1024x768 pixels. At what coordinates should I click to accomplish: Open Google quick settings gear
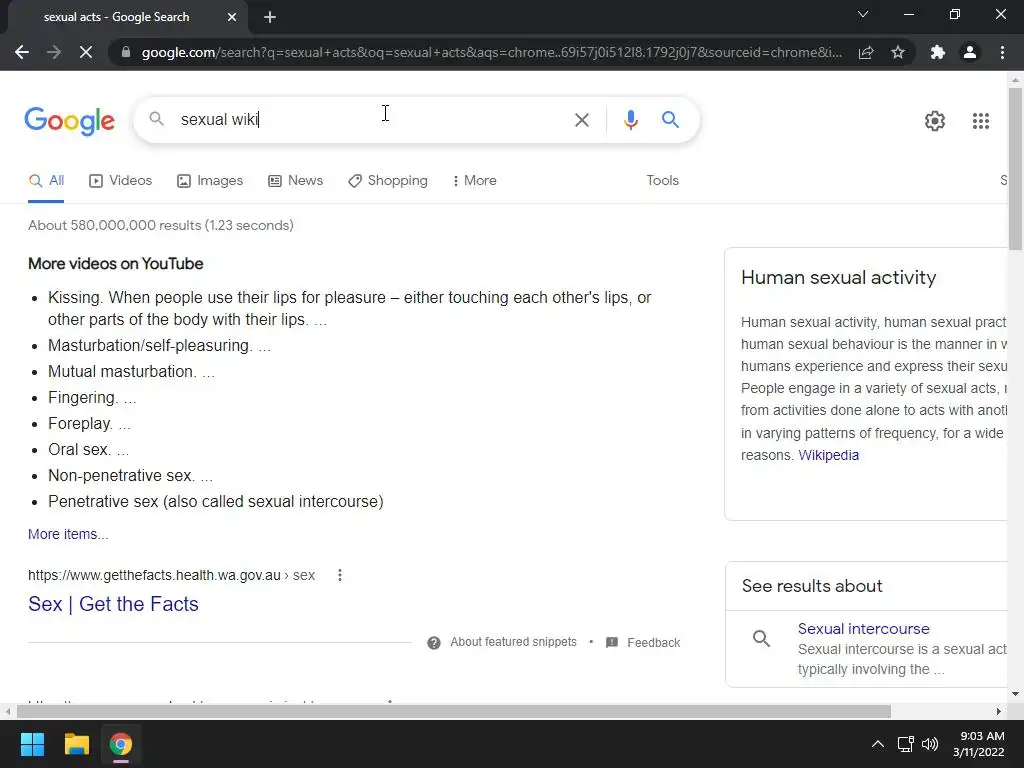coord(935,121)
